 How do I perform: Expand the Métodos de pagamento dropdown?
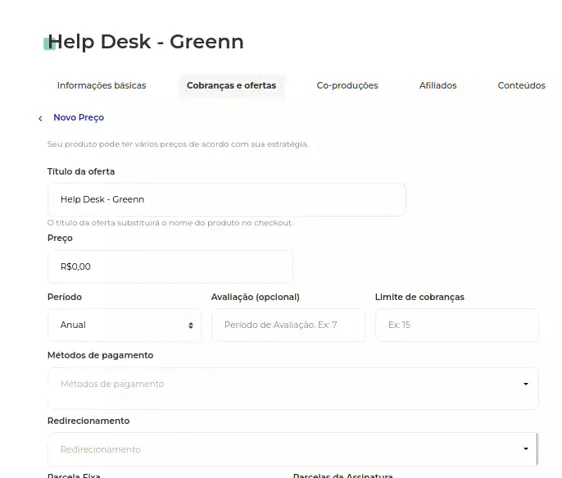pos(293,388)
